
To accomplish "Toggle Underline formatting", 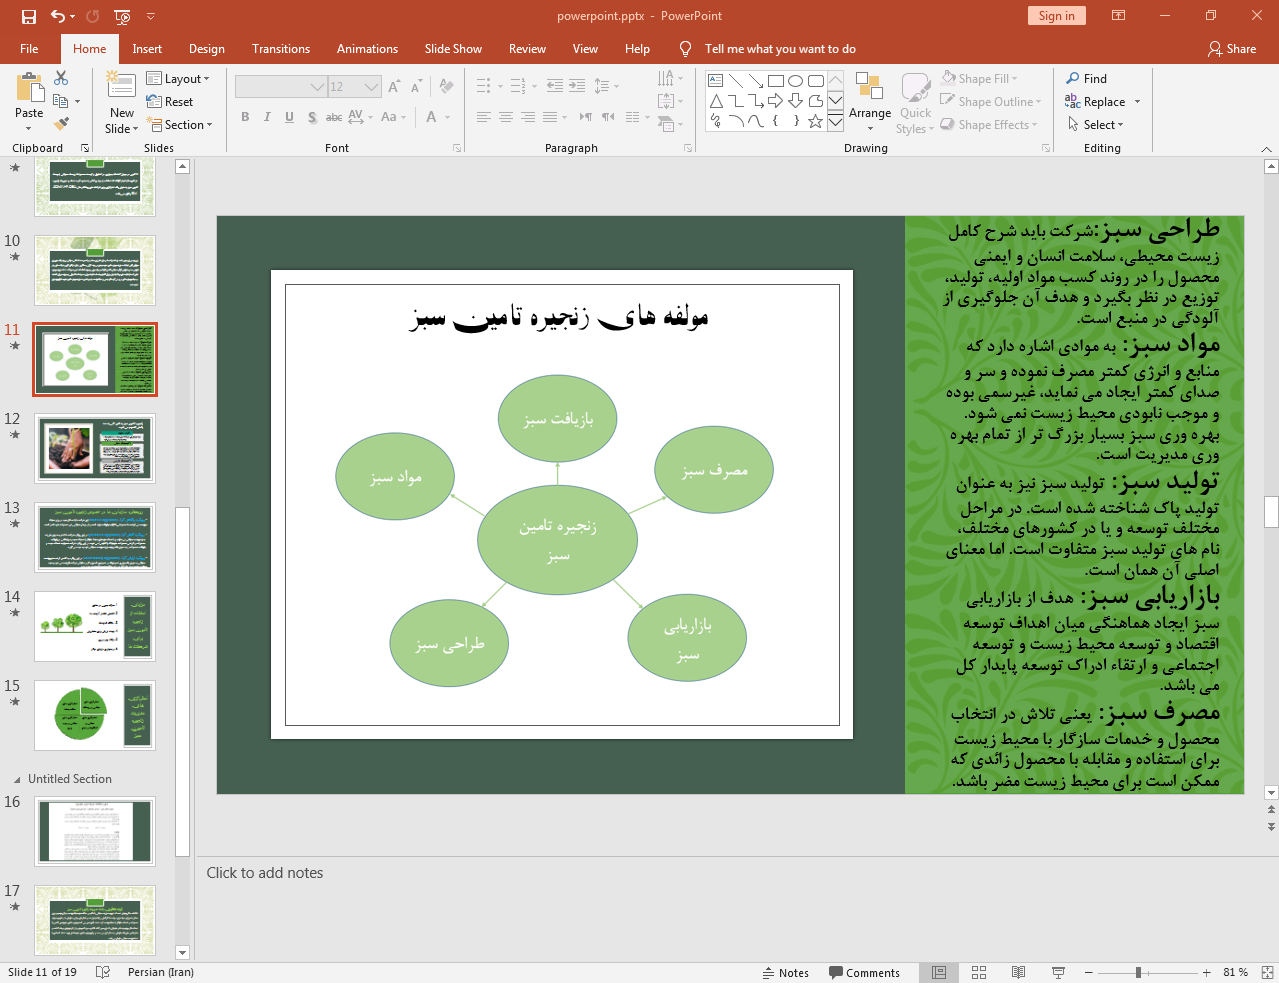I will (x=289, y=117).
